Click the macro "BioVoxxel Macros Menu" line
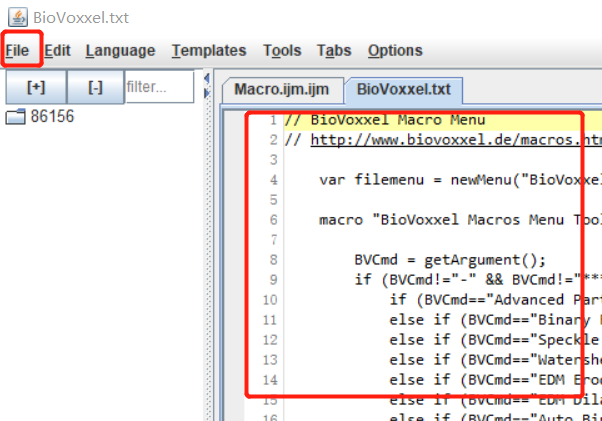Screen dimensions: 602x421 460,220
